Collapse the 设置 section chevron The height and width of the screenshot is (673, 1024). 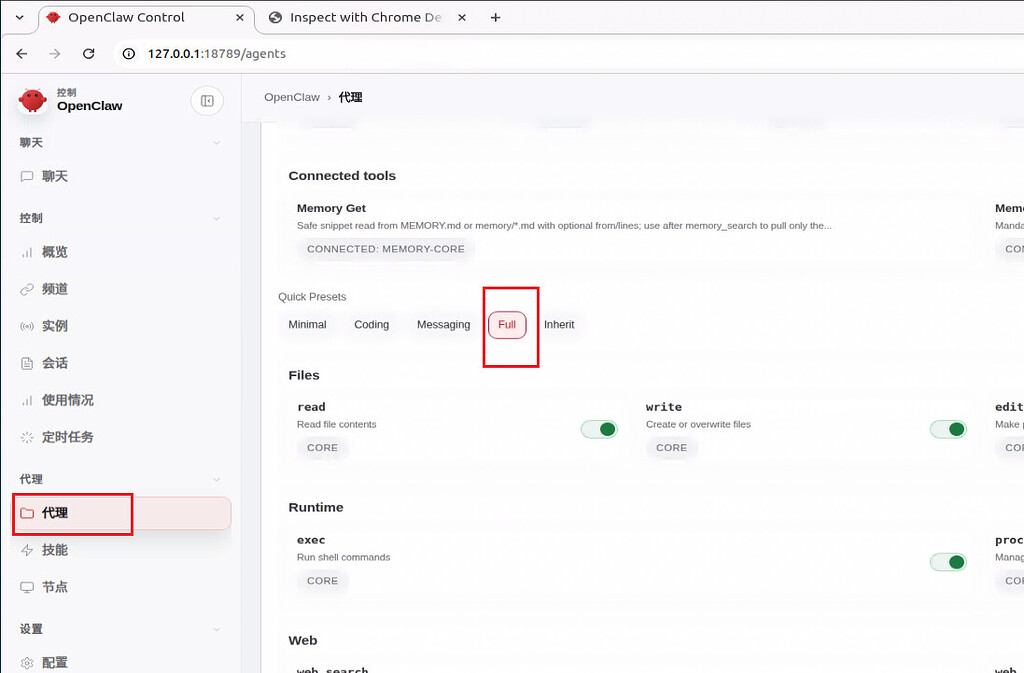(x=217, y=629)
